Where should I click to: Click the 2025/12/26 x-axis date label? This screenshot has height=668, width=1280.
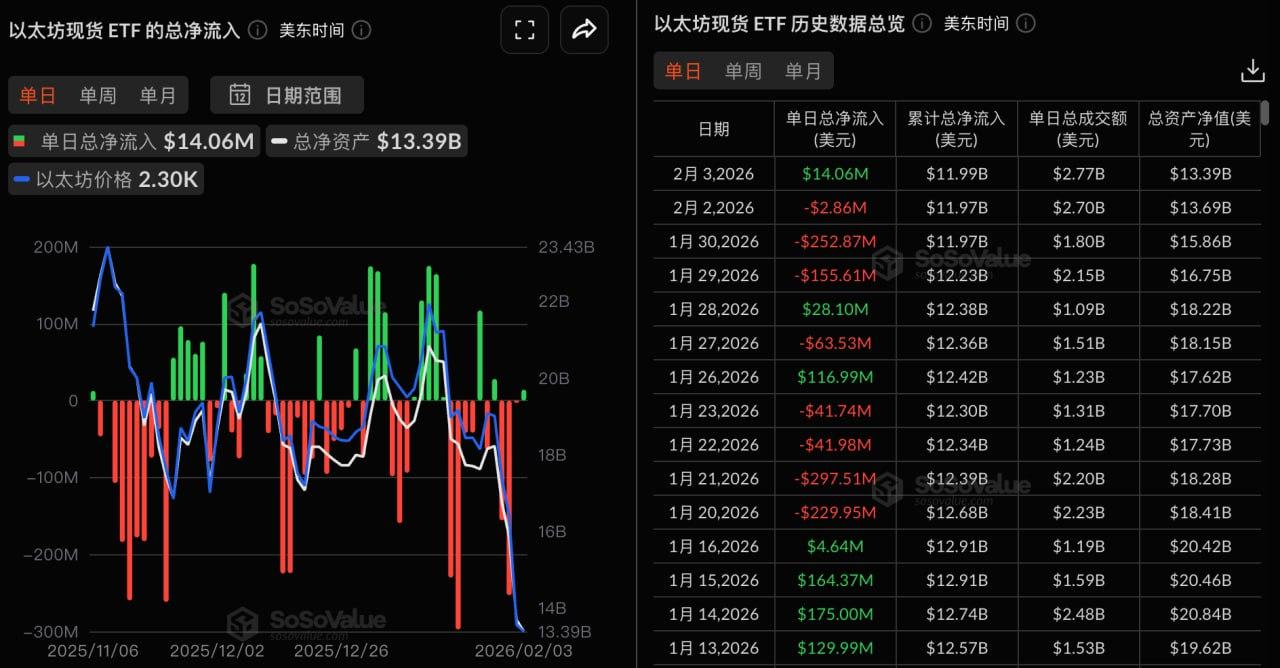pos(342,650)
